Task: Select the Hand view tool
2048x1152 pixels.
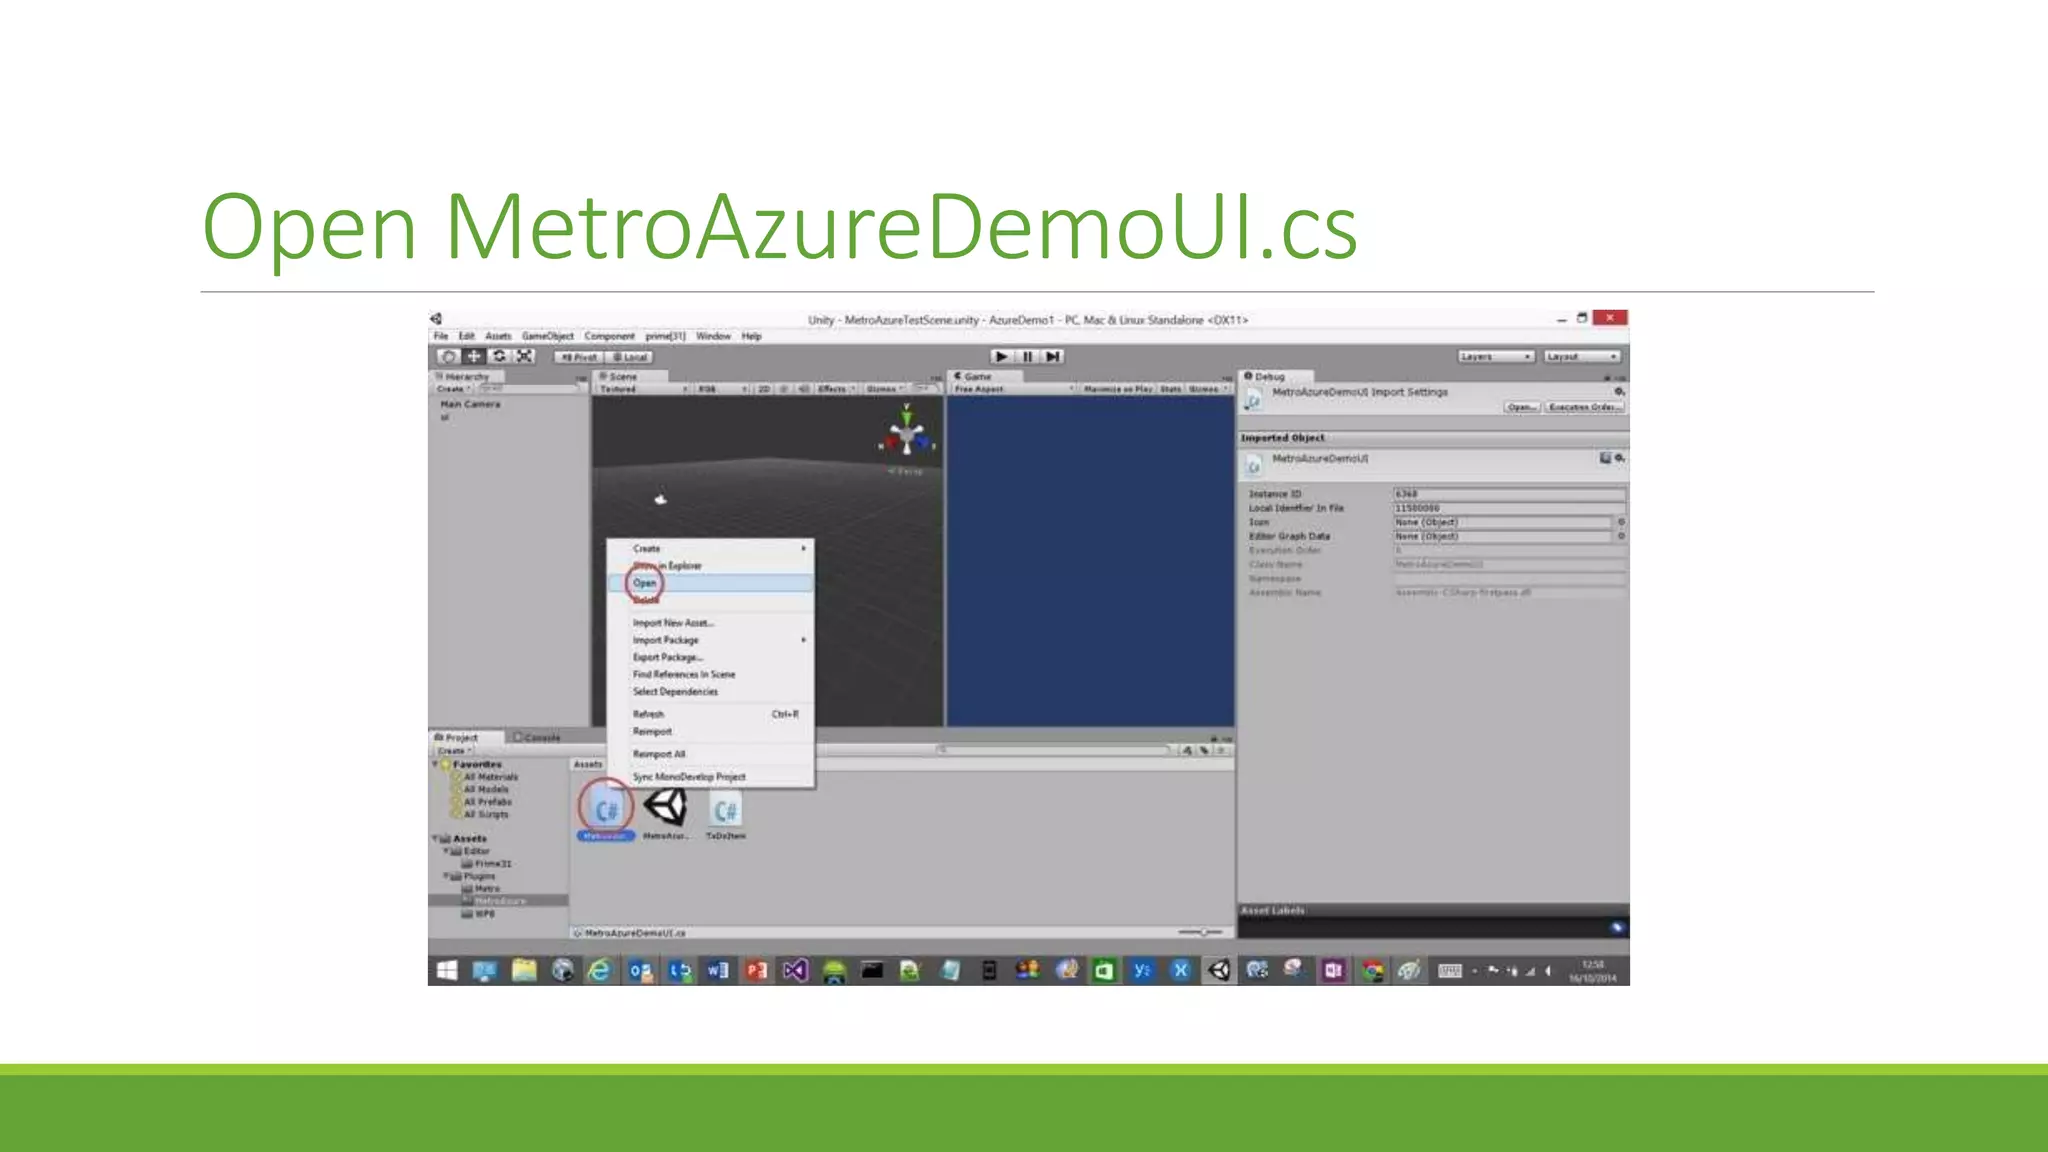Action: click(x=449, y=356)
